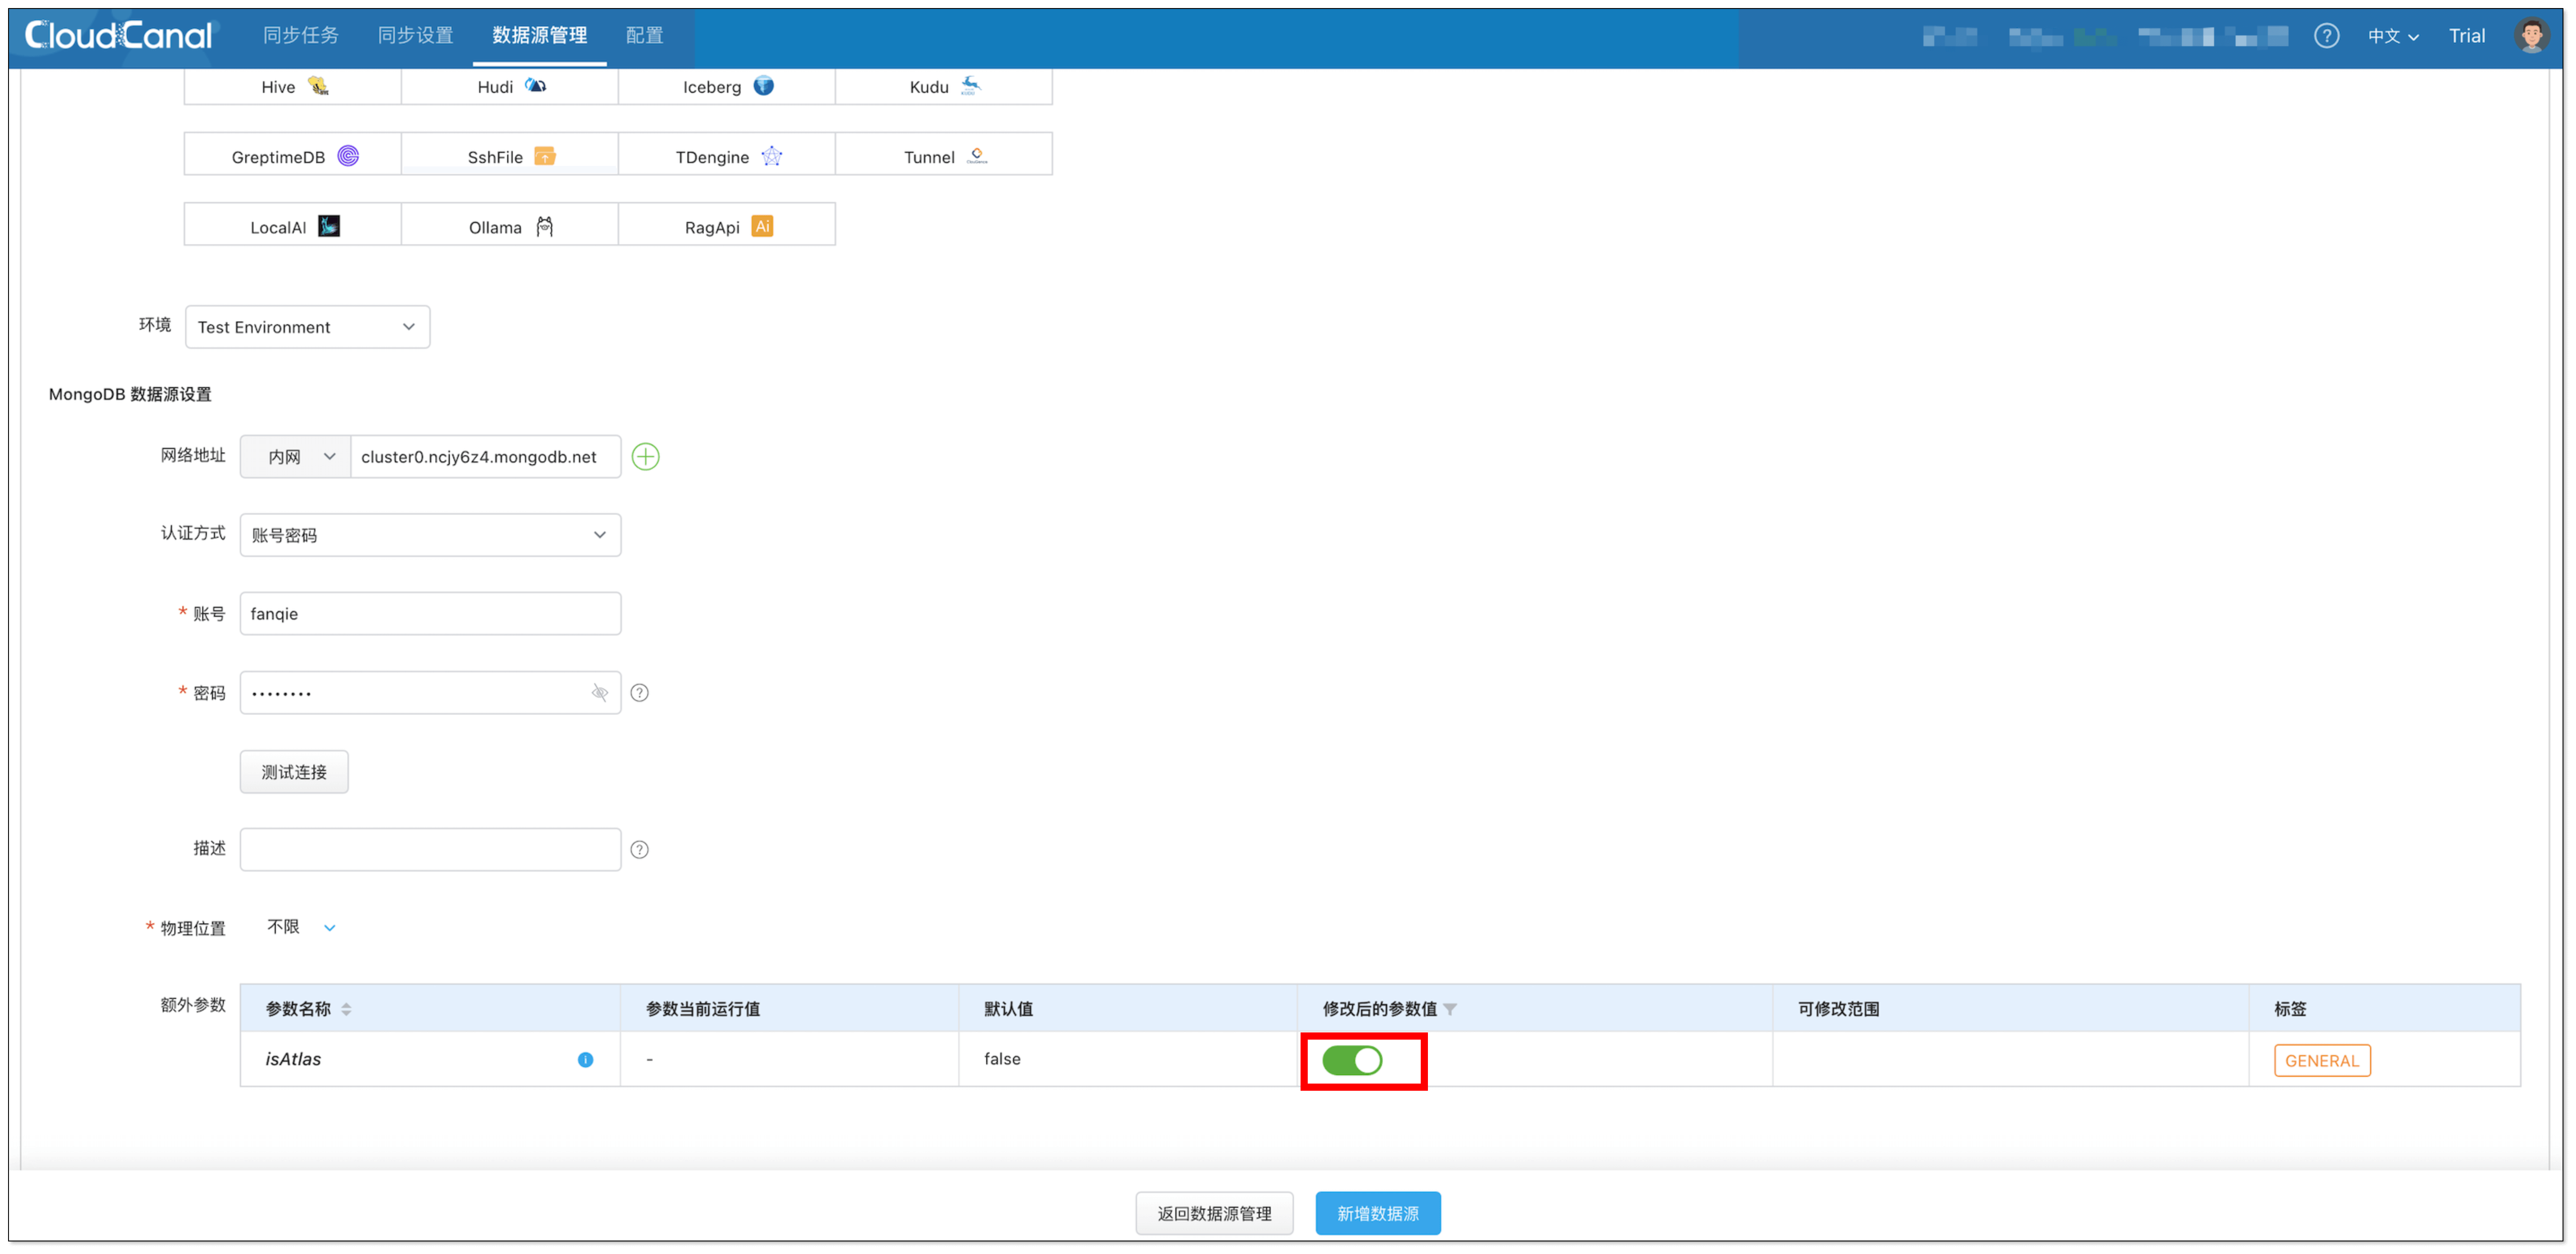The image size is (2576, 1254).
Task: Switch to the 同步任务 tab
Action: click(300, 36)
